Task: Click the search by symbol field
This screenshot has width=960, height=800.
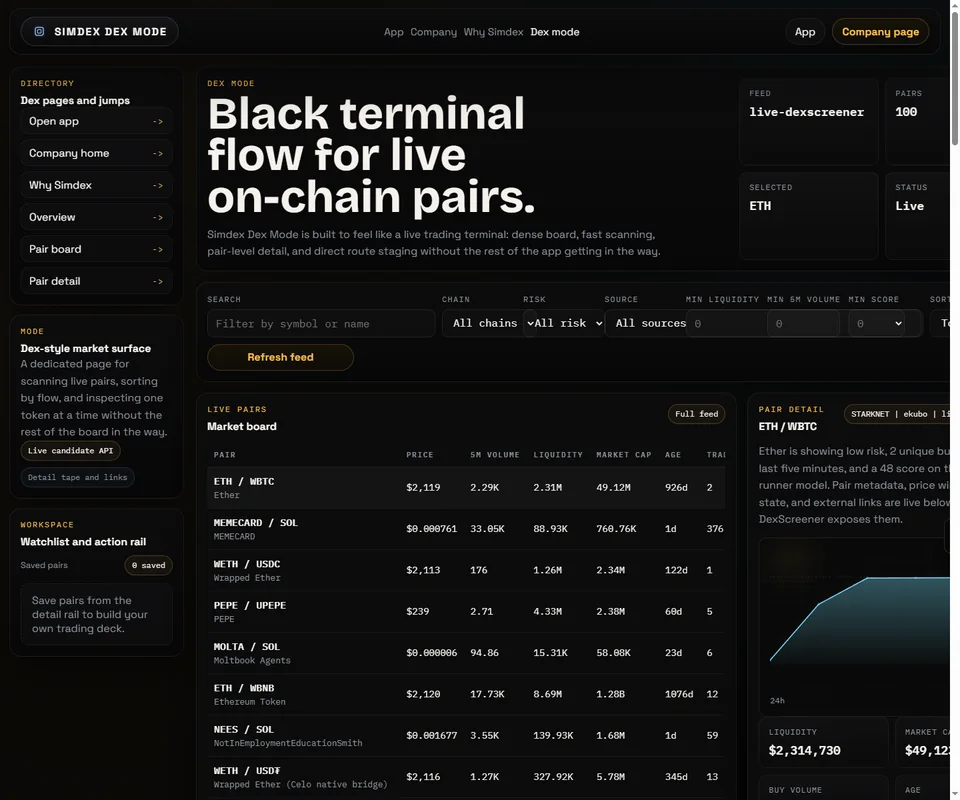Action: click(x=321, y=323)
